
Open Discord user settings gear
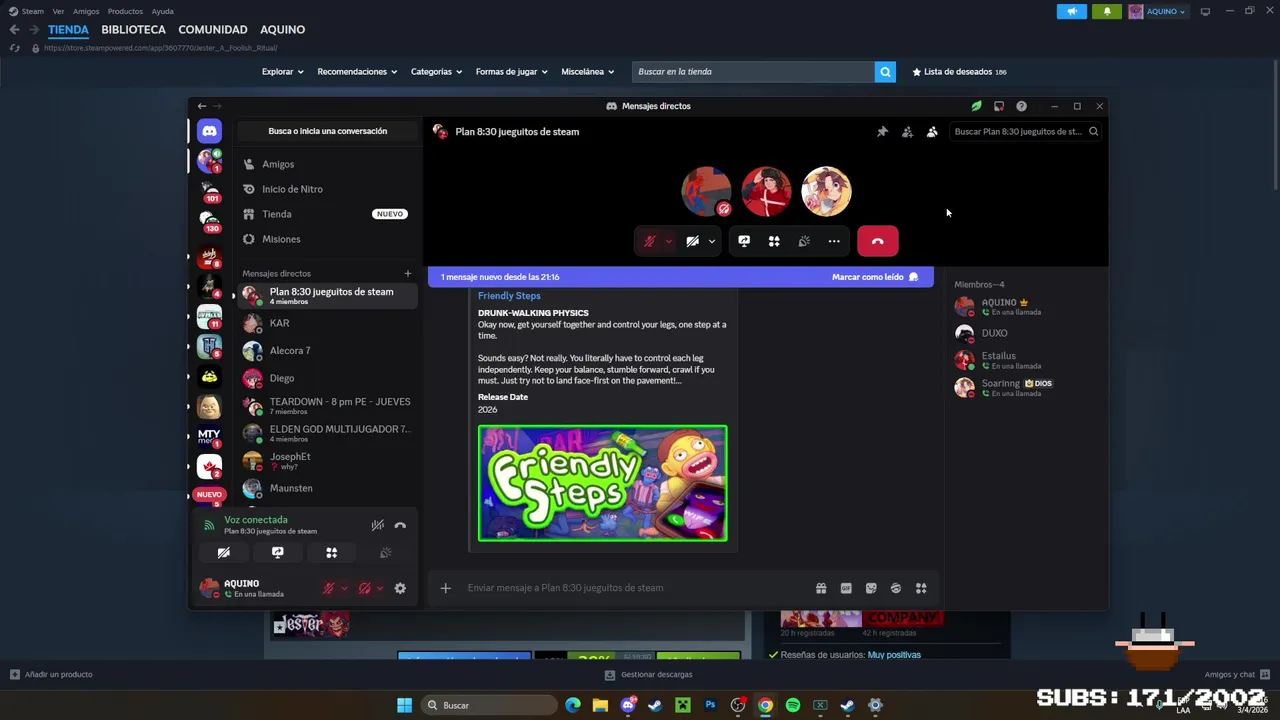(x=400, y=588)
